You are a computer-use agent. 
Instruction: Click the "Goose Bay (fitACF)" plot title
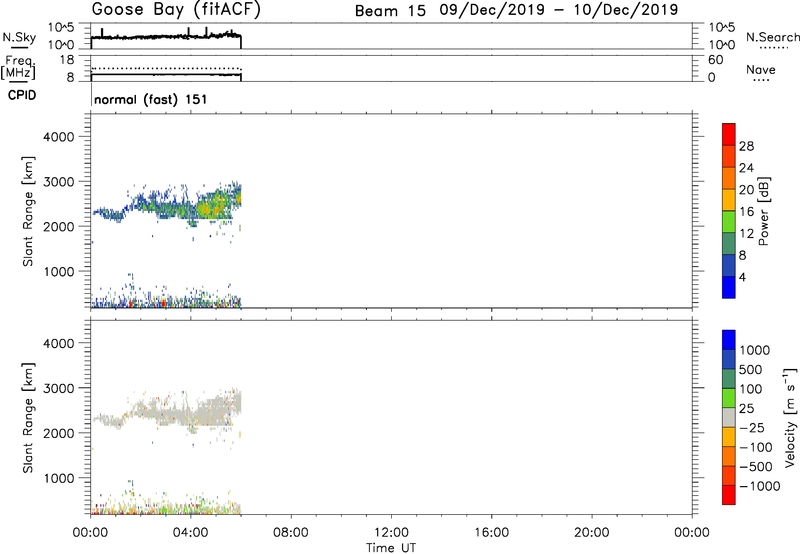tap(176, 10)
